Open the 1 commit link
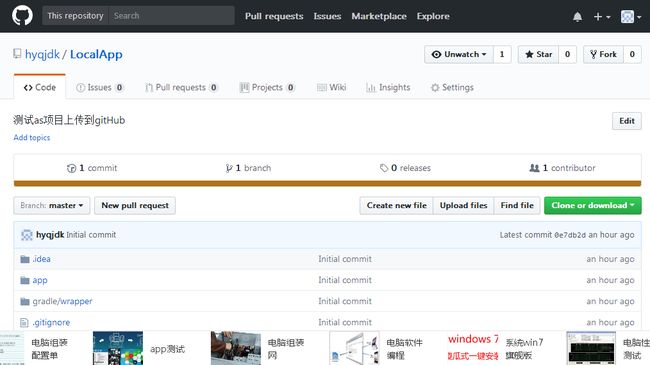The width and height of the screenshot is (650, 365). pyautogui.click(x=92, y=168)
